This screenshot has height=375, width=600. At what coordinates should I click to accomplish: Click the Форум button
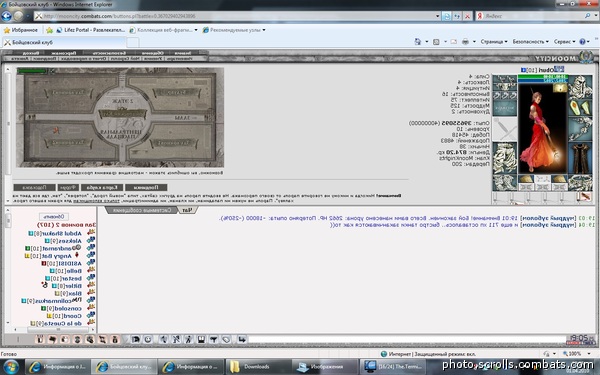point(68,188)
